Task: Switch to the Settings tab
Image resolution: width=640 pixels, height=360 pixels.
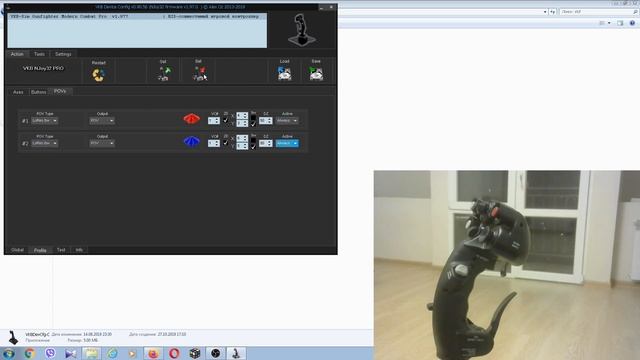Action: pos(63,54)
